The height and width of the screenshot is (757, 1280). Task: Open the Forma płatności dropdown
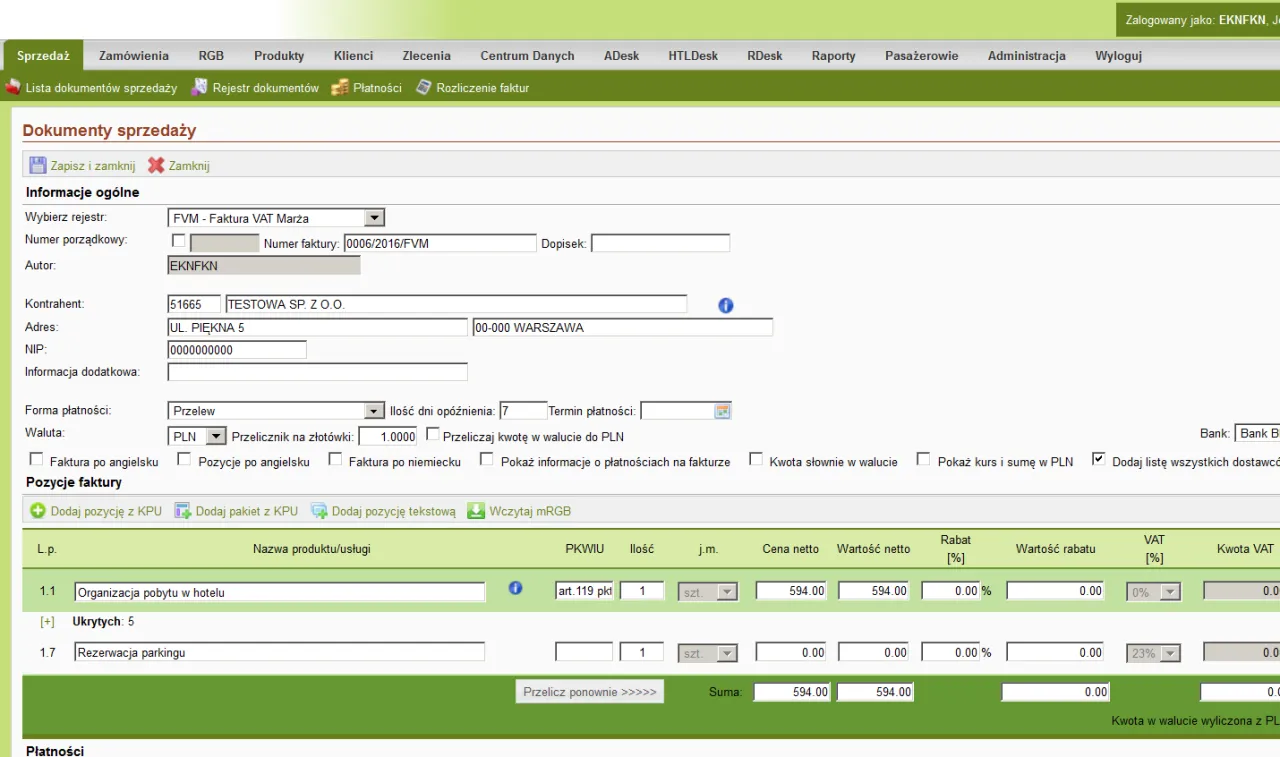[374, 411]
